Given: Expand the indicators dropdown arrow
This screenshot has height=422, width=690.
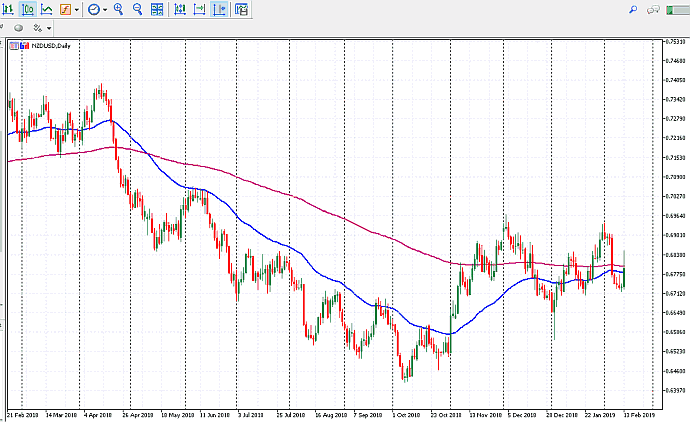Looking at the screenshot, I should point(77,9).
